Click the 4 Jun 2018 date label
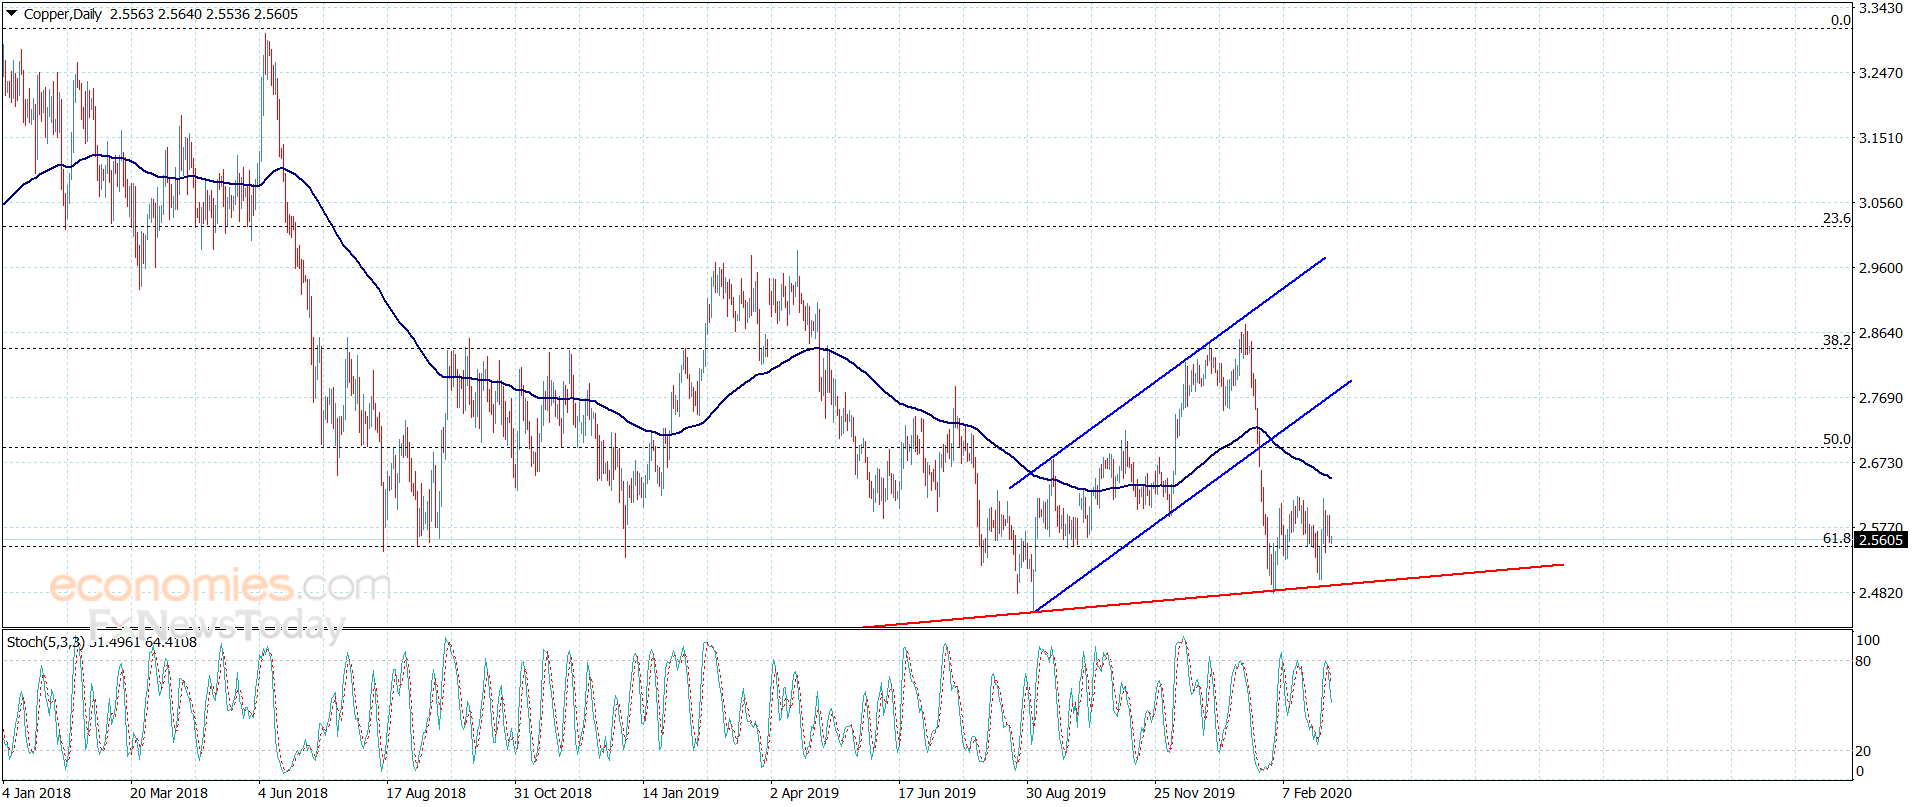This screenshot has width=1916, height=807. pos(293,793)
